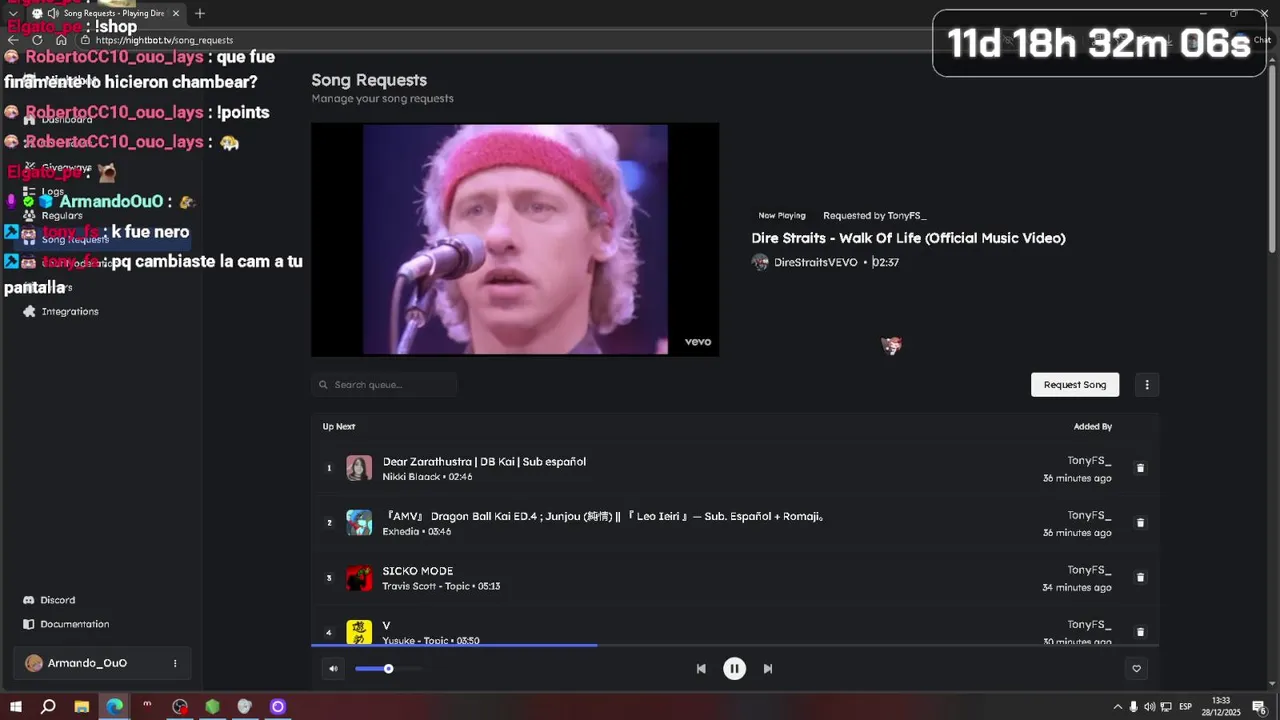The height and width of the screenshot is (720, 1280).
Task: Delete Dragon Ball Kai ED.4 AMV song
Action: click(x=1140, y=523)
